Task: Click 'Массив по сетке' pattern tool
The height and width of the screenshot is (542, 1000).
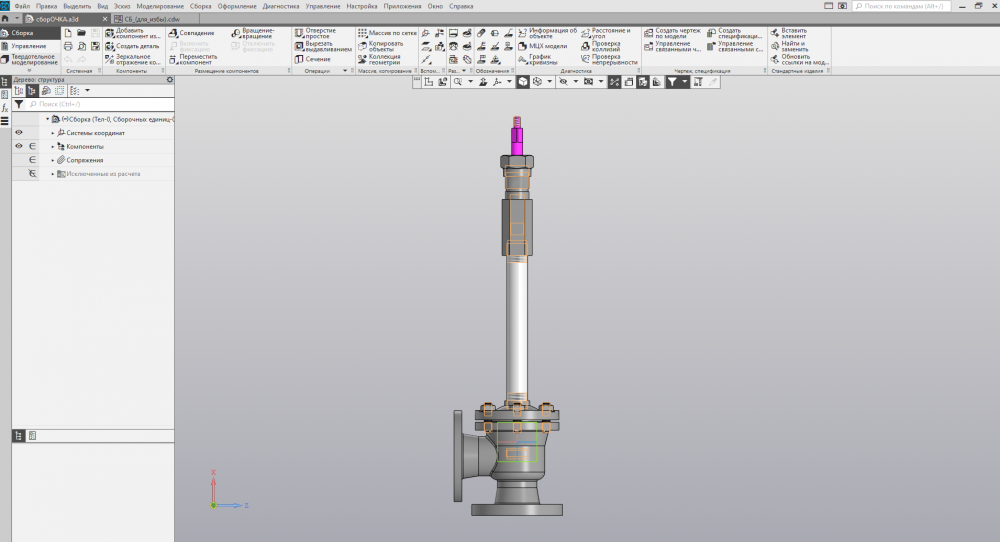Action: coord(385,33)
